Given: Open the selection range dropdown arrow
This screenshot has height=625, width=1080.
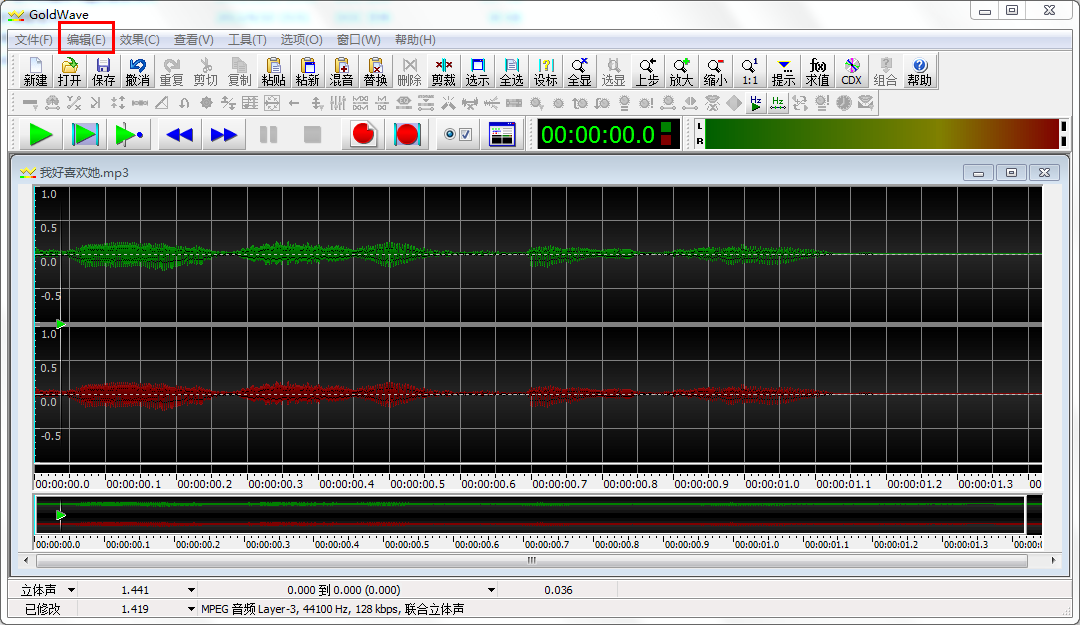Looking at the screenshot, I should 491,590.
